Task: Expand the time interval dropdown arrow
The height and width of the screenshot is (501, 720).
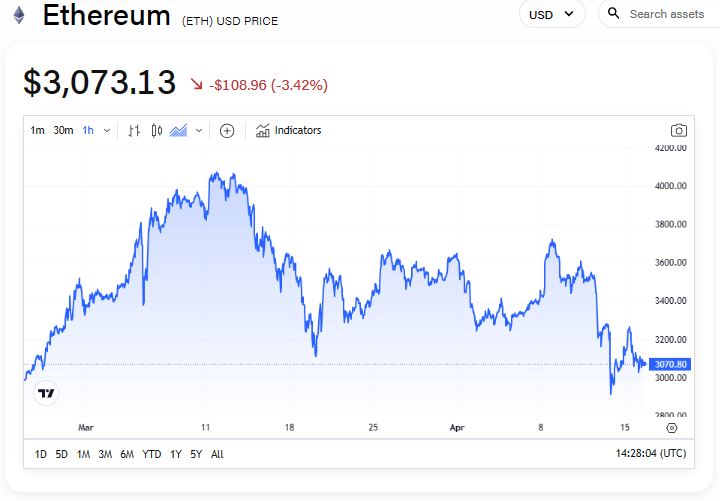Action: click(107, 130)
